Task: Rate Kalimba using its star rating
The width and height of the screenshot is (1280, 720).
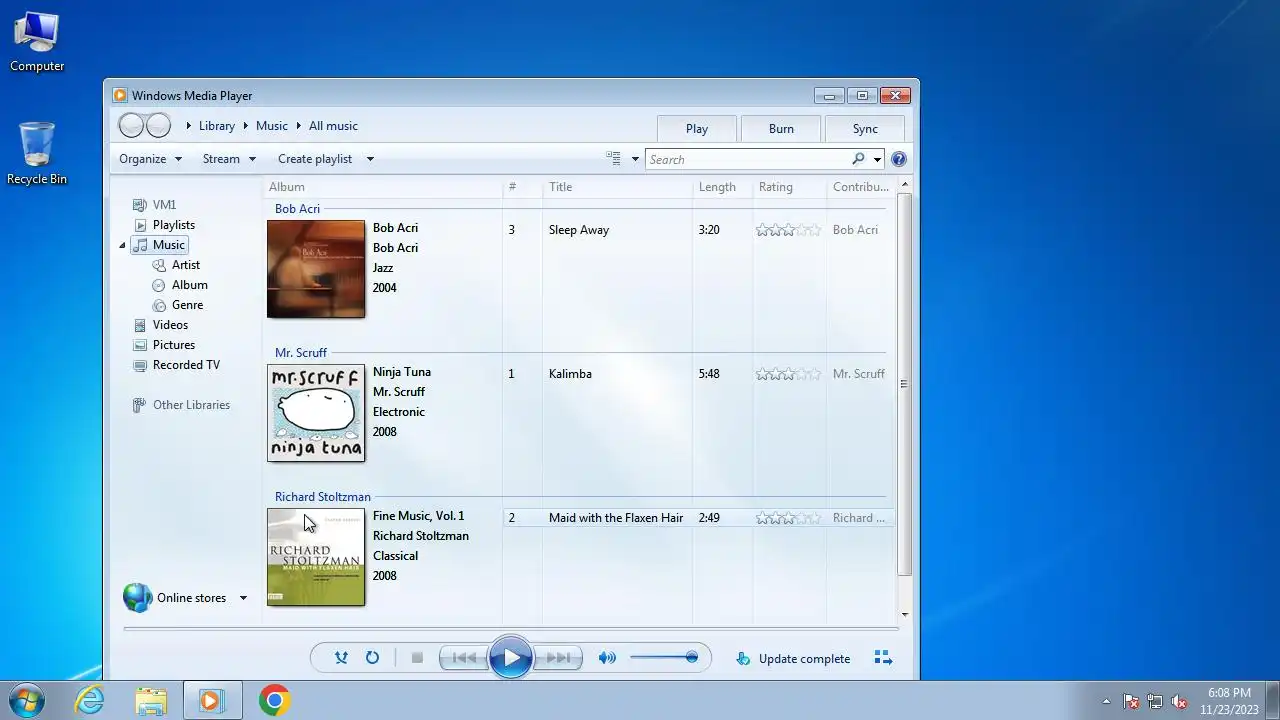Action: 788,374
